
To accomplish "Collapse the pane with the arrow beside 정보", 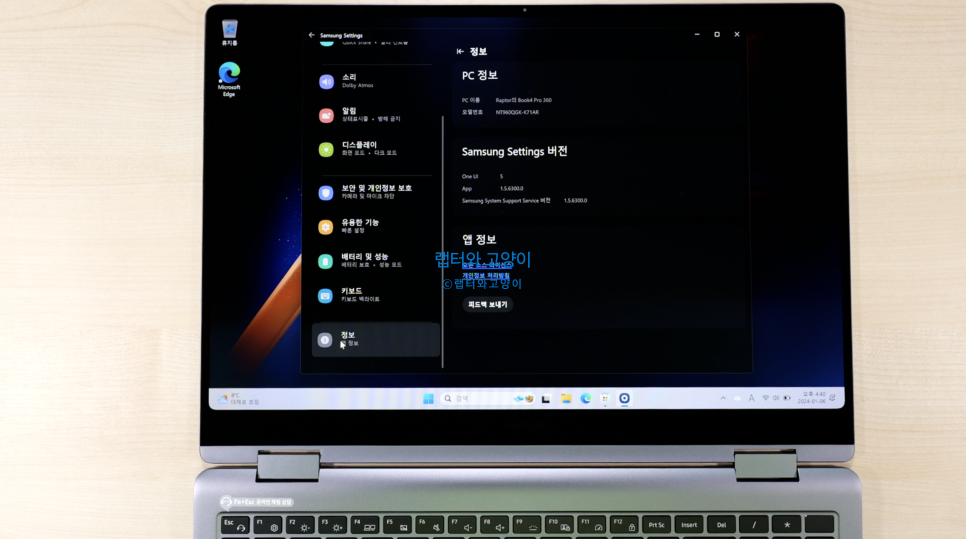I will click(x=460, y=52).
